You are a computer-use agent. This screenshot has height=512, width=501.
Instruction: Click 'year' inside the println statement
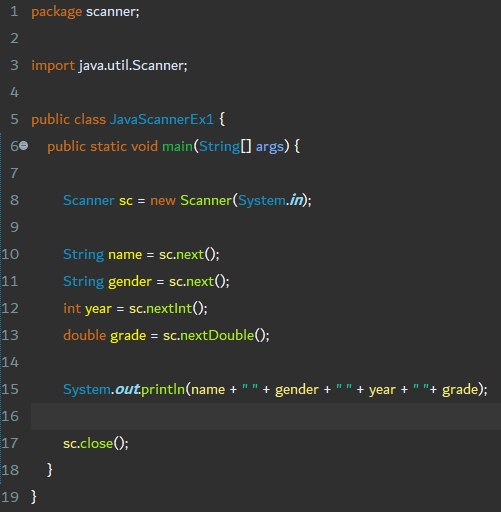[382, 390]
